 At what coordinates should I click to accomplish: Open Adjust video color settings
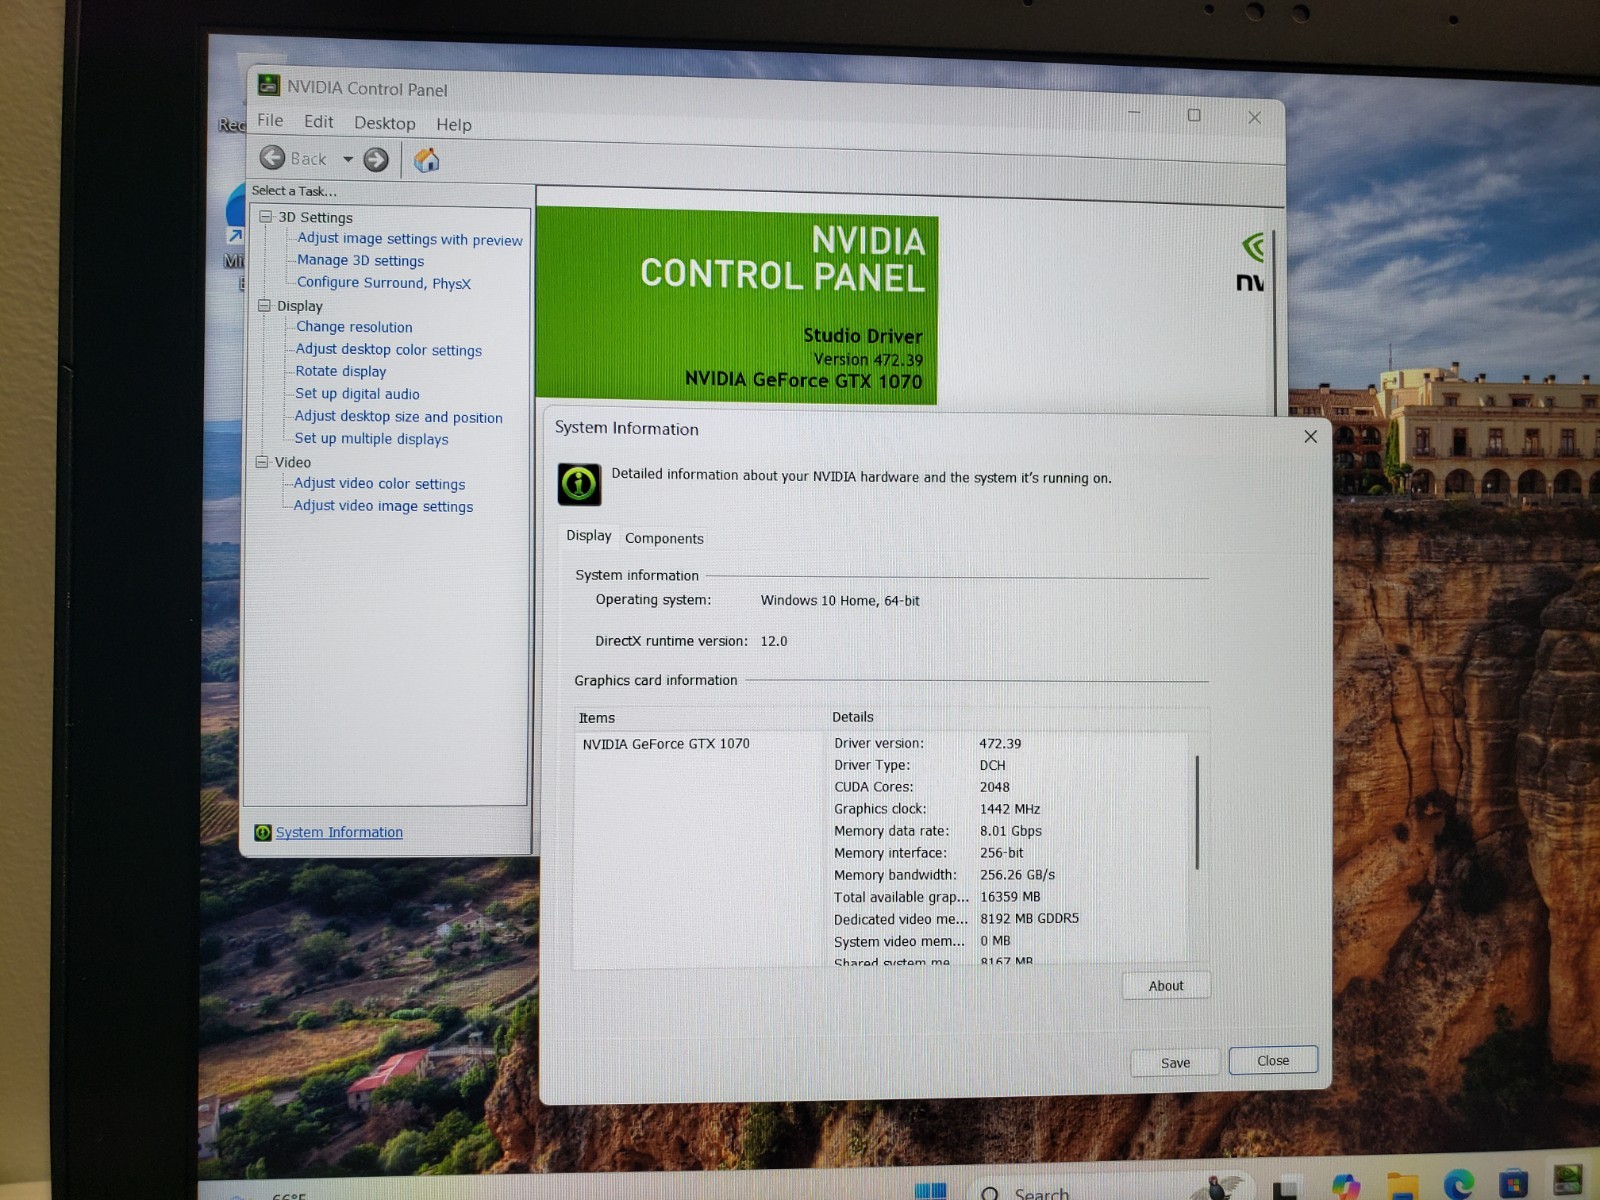(x=380, y=484)
